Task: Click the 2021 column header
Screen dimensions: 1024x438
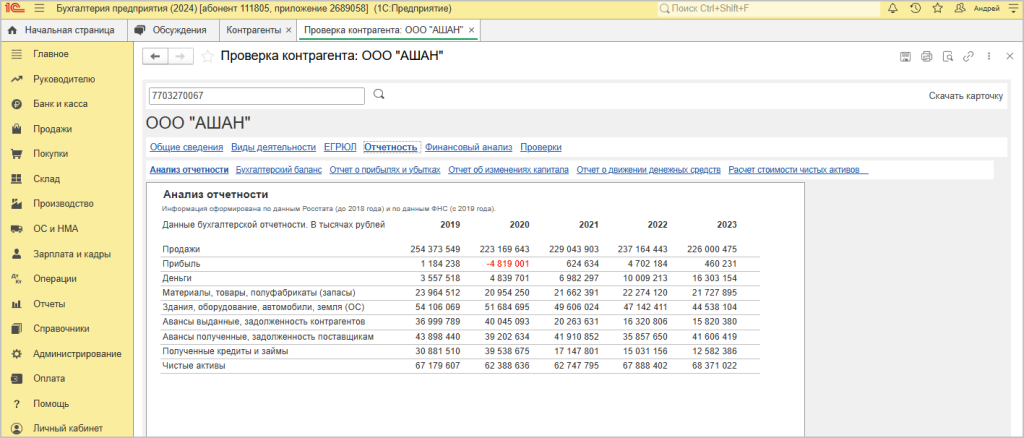Action: point(589,225)
